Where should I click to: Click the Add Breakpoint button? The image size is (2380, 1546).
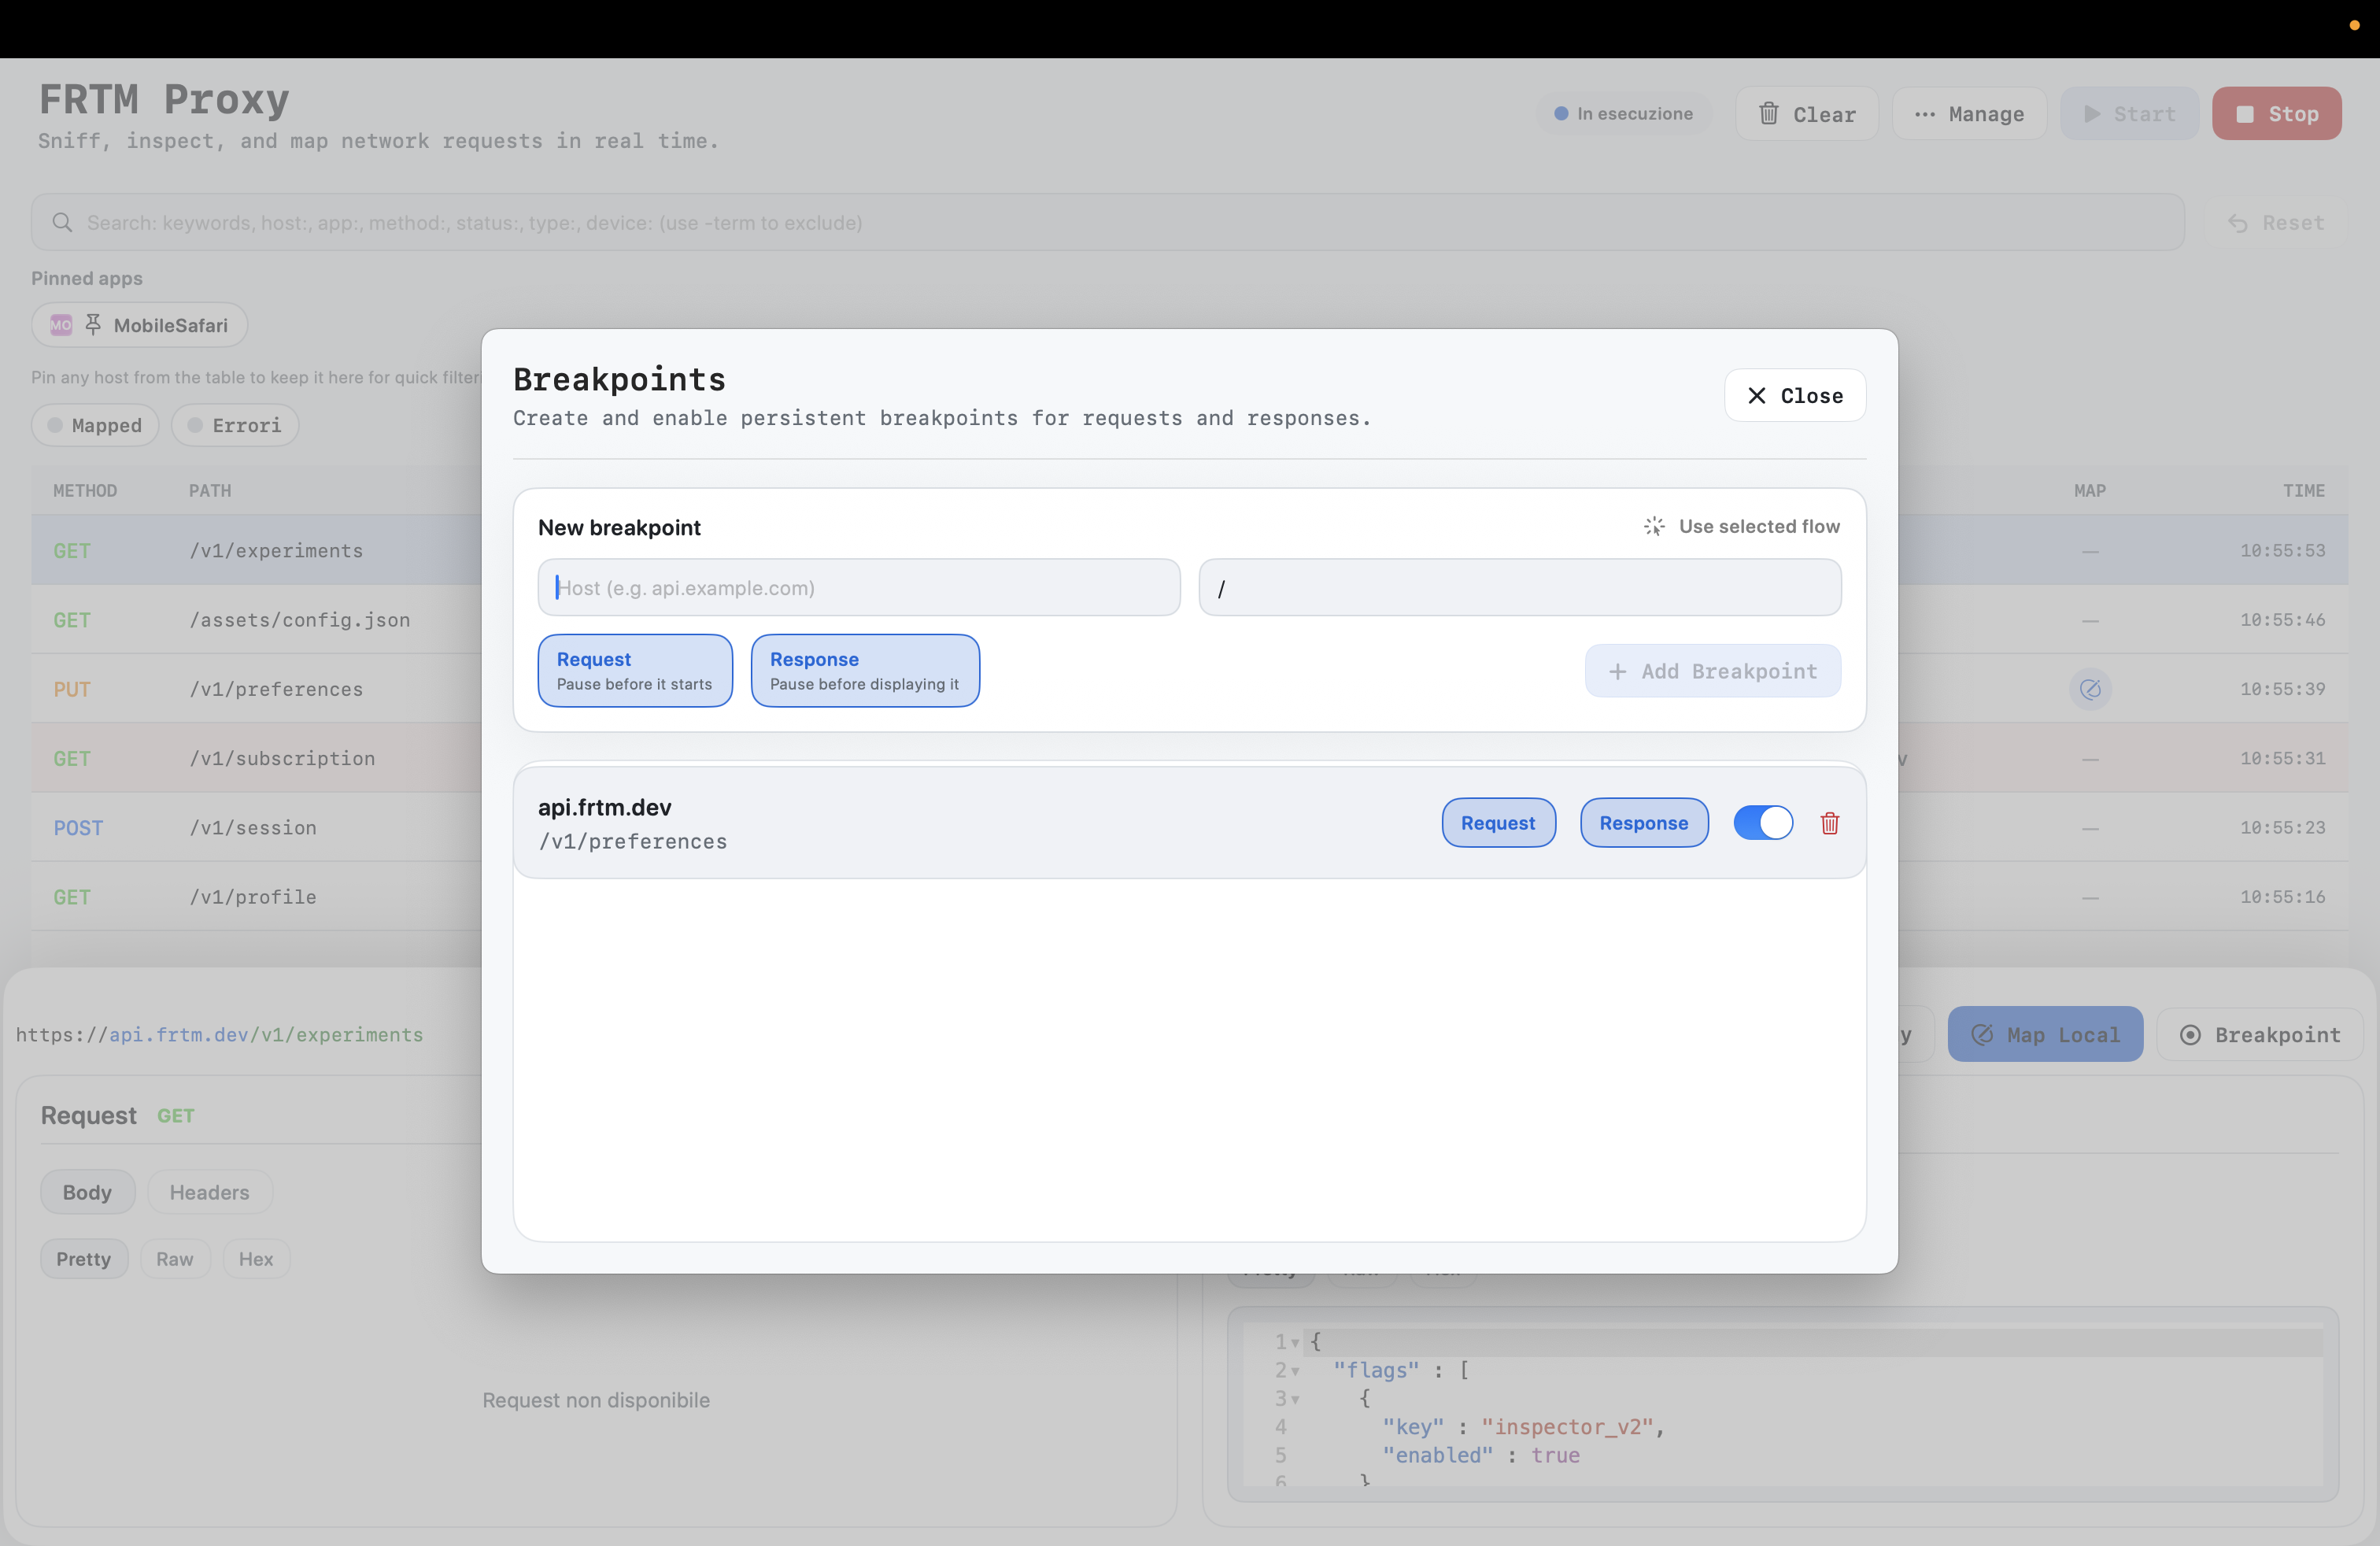(1711, 671)
